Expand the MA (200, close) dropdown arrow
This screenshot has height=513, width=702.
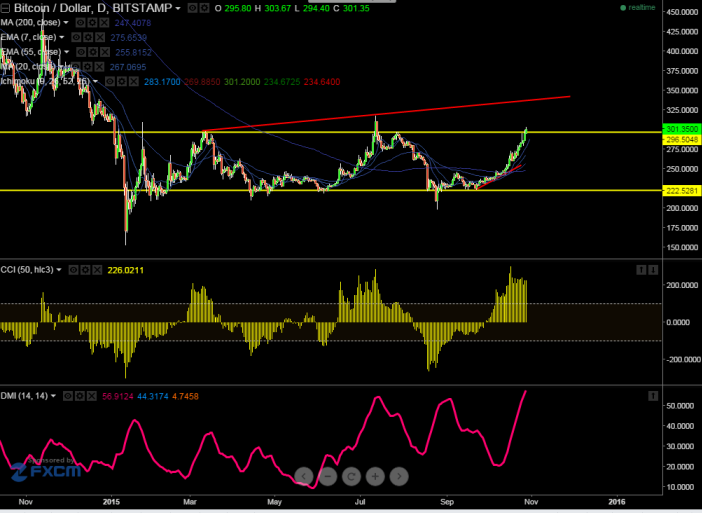coord(66,22)
